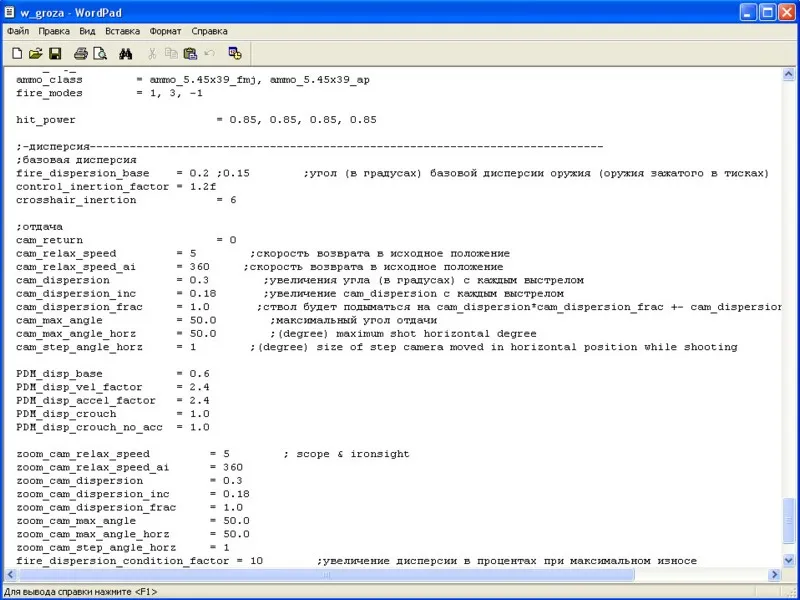Open the Справка help menu
The width and height of the screenshot is (800, 600).
pyautogui.click(x=209, y=31)
